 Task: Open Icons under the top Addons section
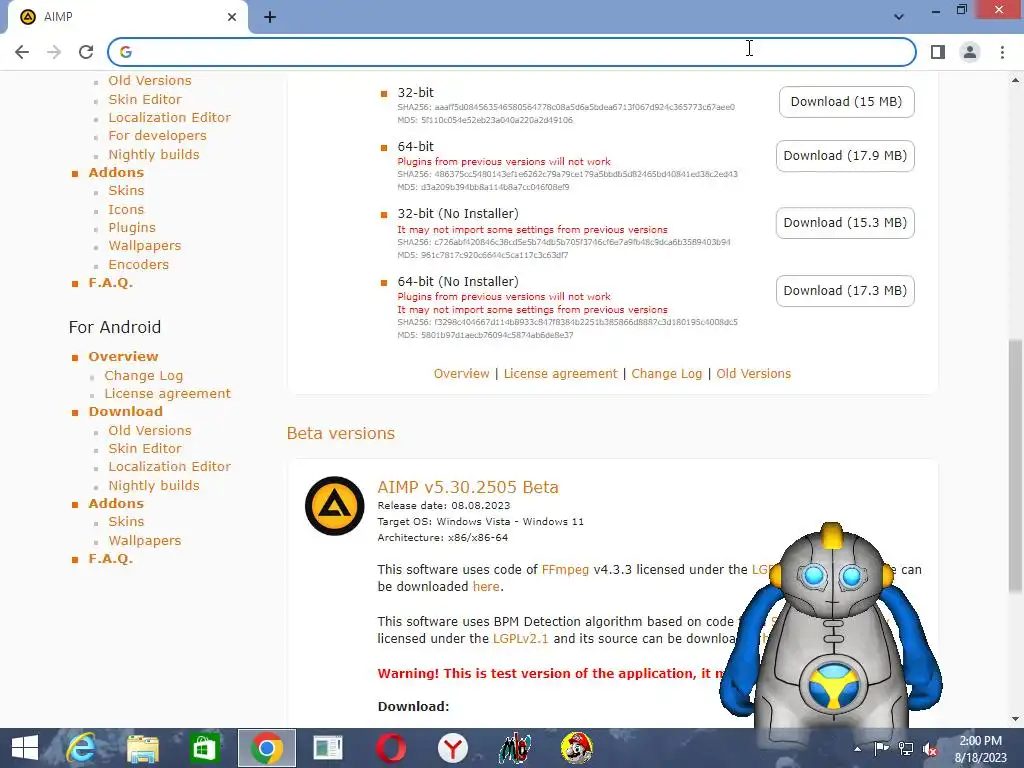point(126,210)
